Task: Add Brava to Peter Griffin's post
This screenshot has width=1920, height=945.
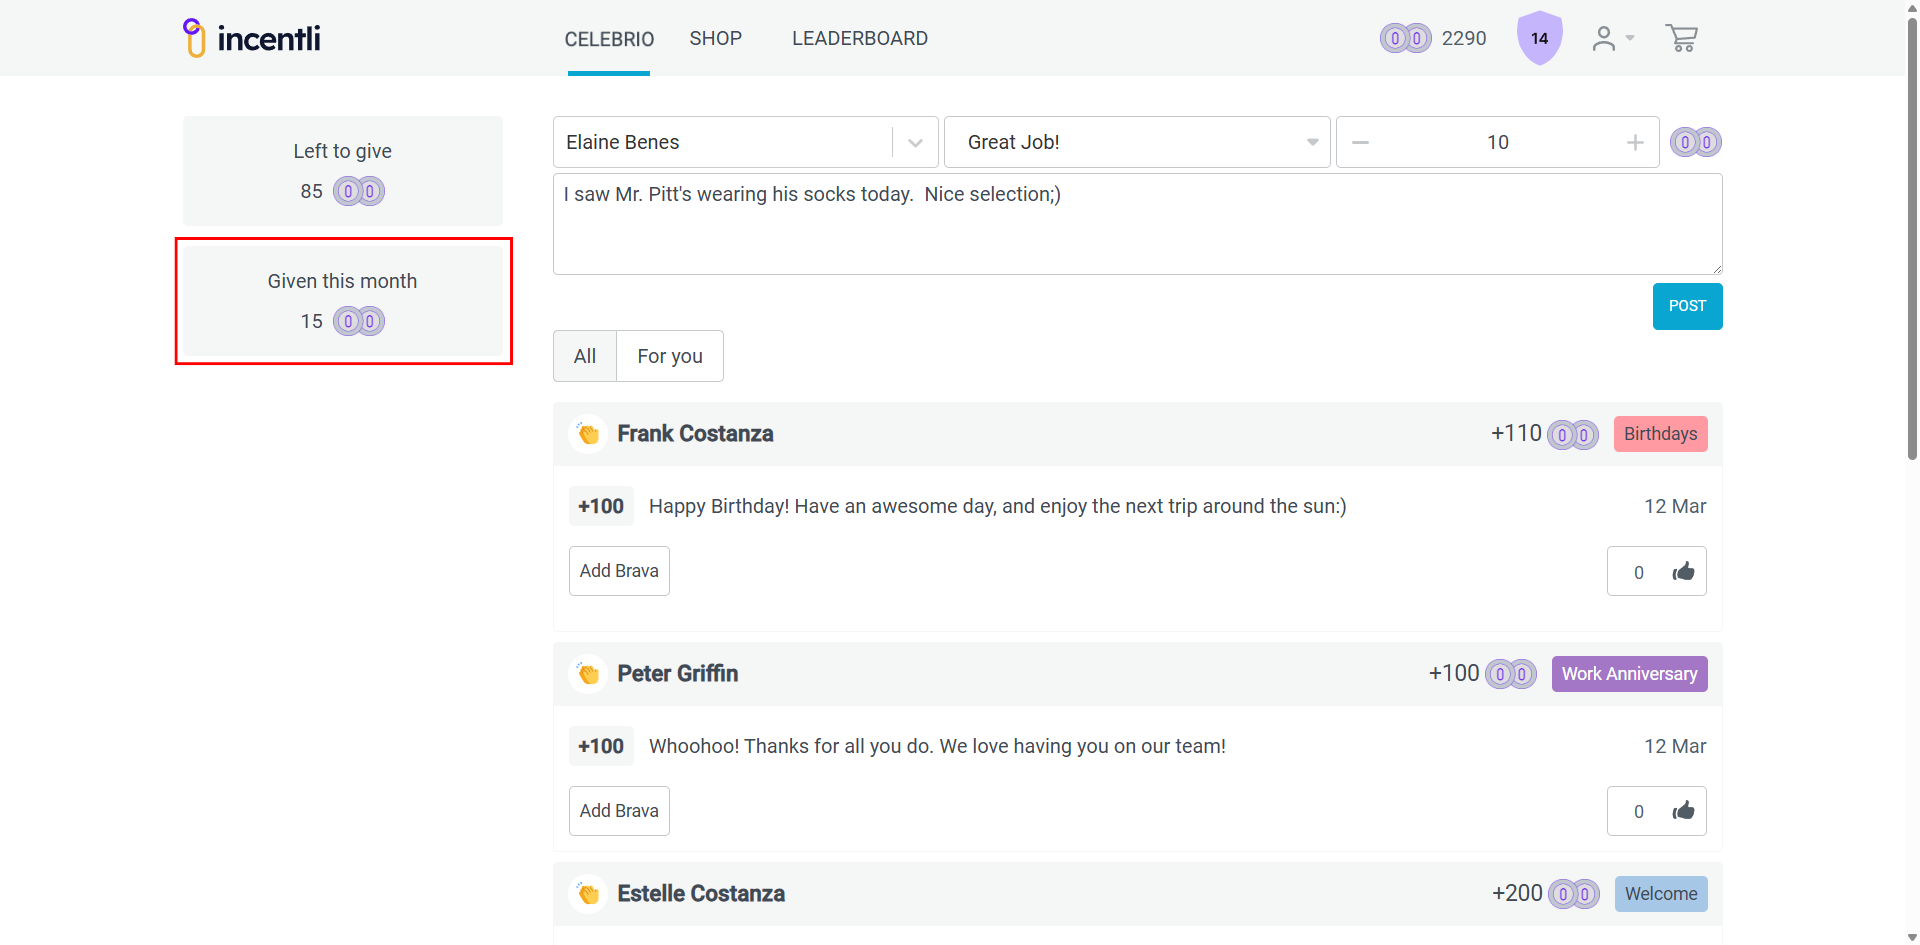Action: click(x=619, y=811)
